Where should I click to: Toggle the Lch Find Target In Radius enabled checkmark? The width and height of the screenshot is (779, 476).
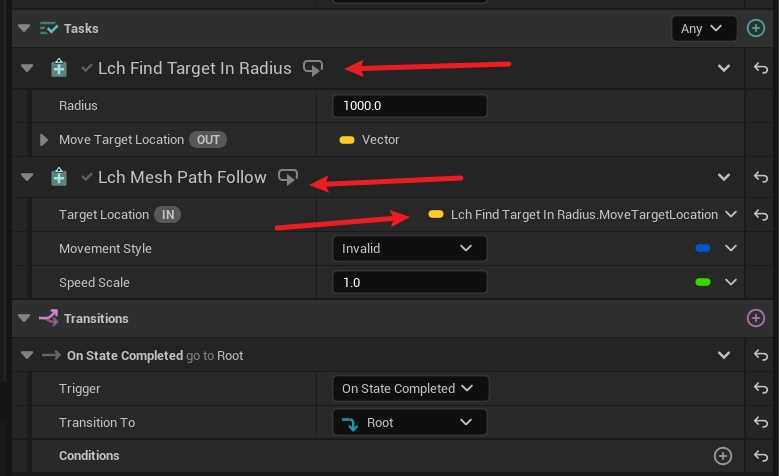click(87, 69)
